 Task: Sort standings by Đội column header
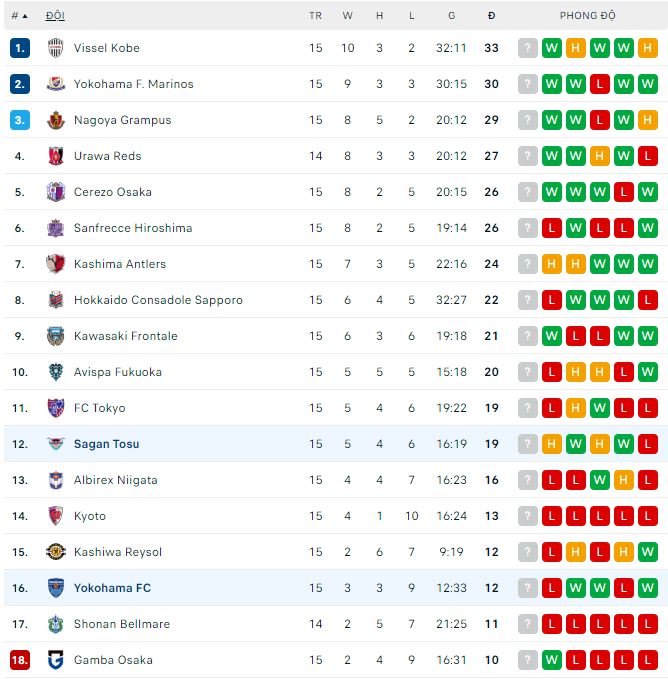(x=56, y=16)
